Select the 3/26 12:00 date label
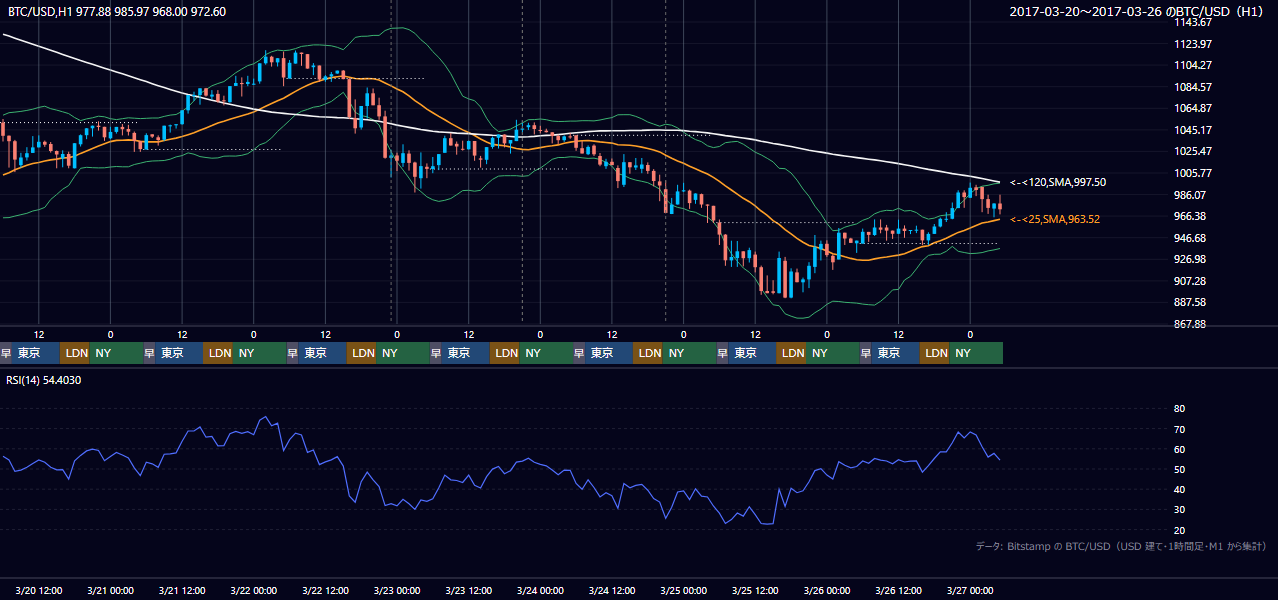Image resolution: width=1278 pixels, height=600 pixels. (898, 591)
